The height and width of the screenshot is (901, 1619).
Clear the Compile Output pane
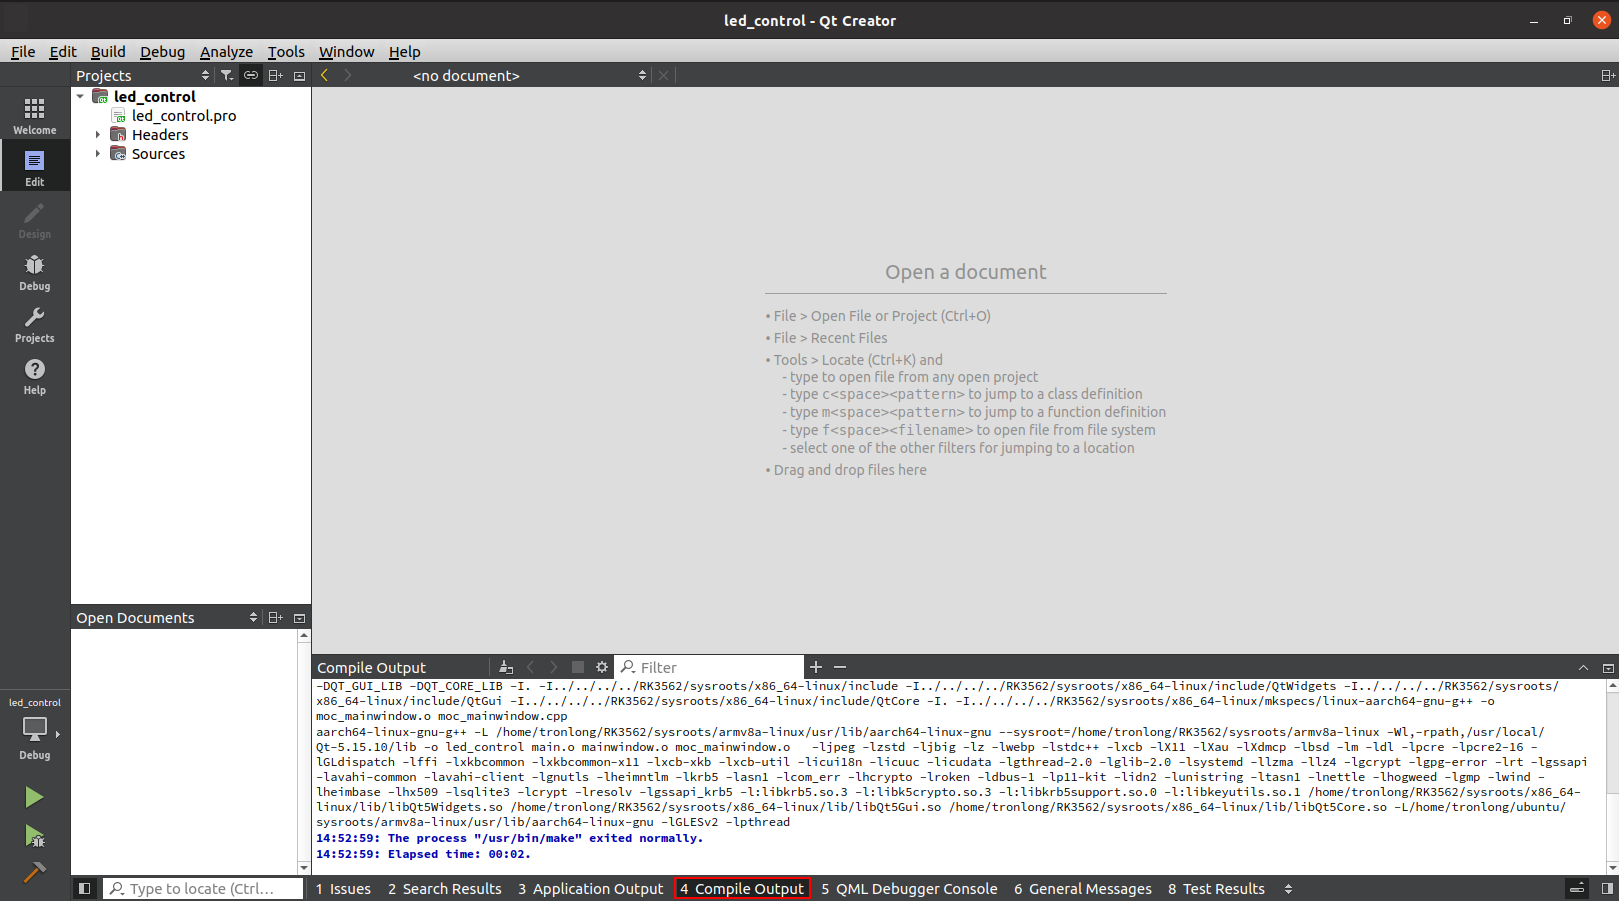[x=506, y=667]
